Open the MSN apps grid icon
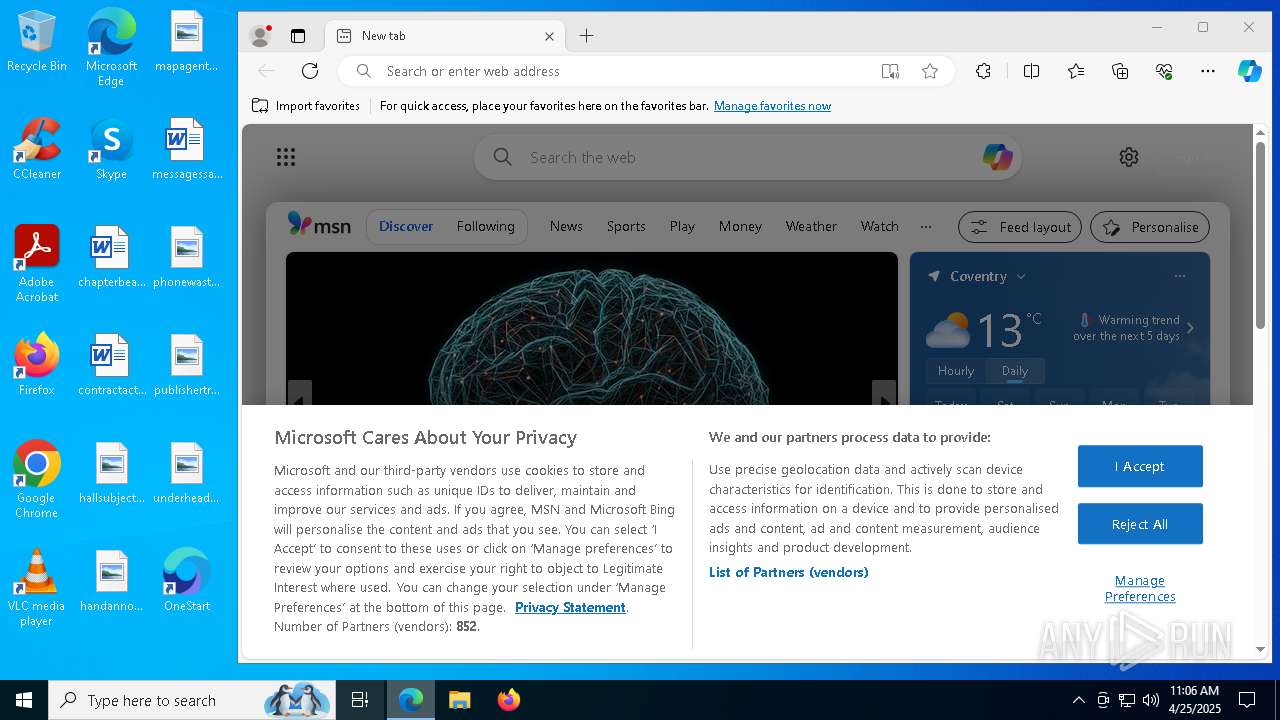 [286, 157]
